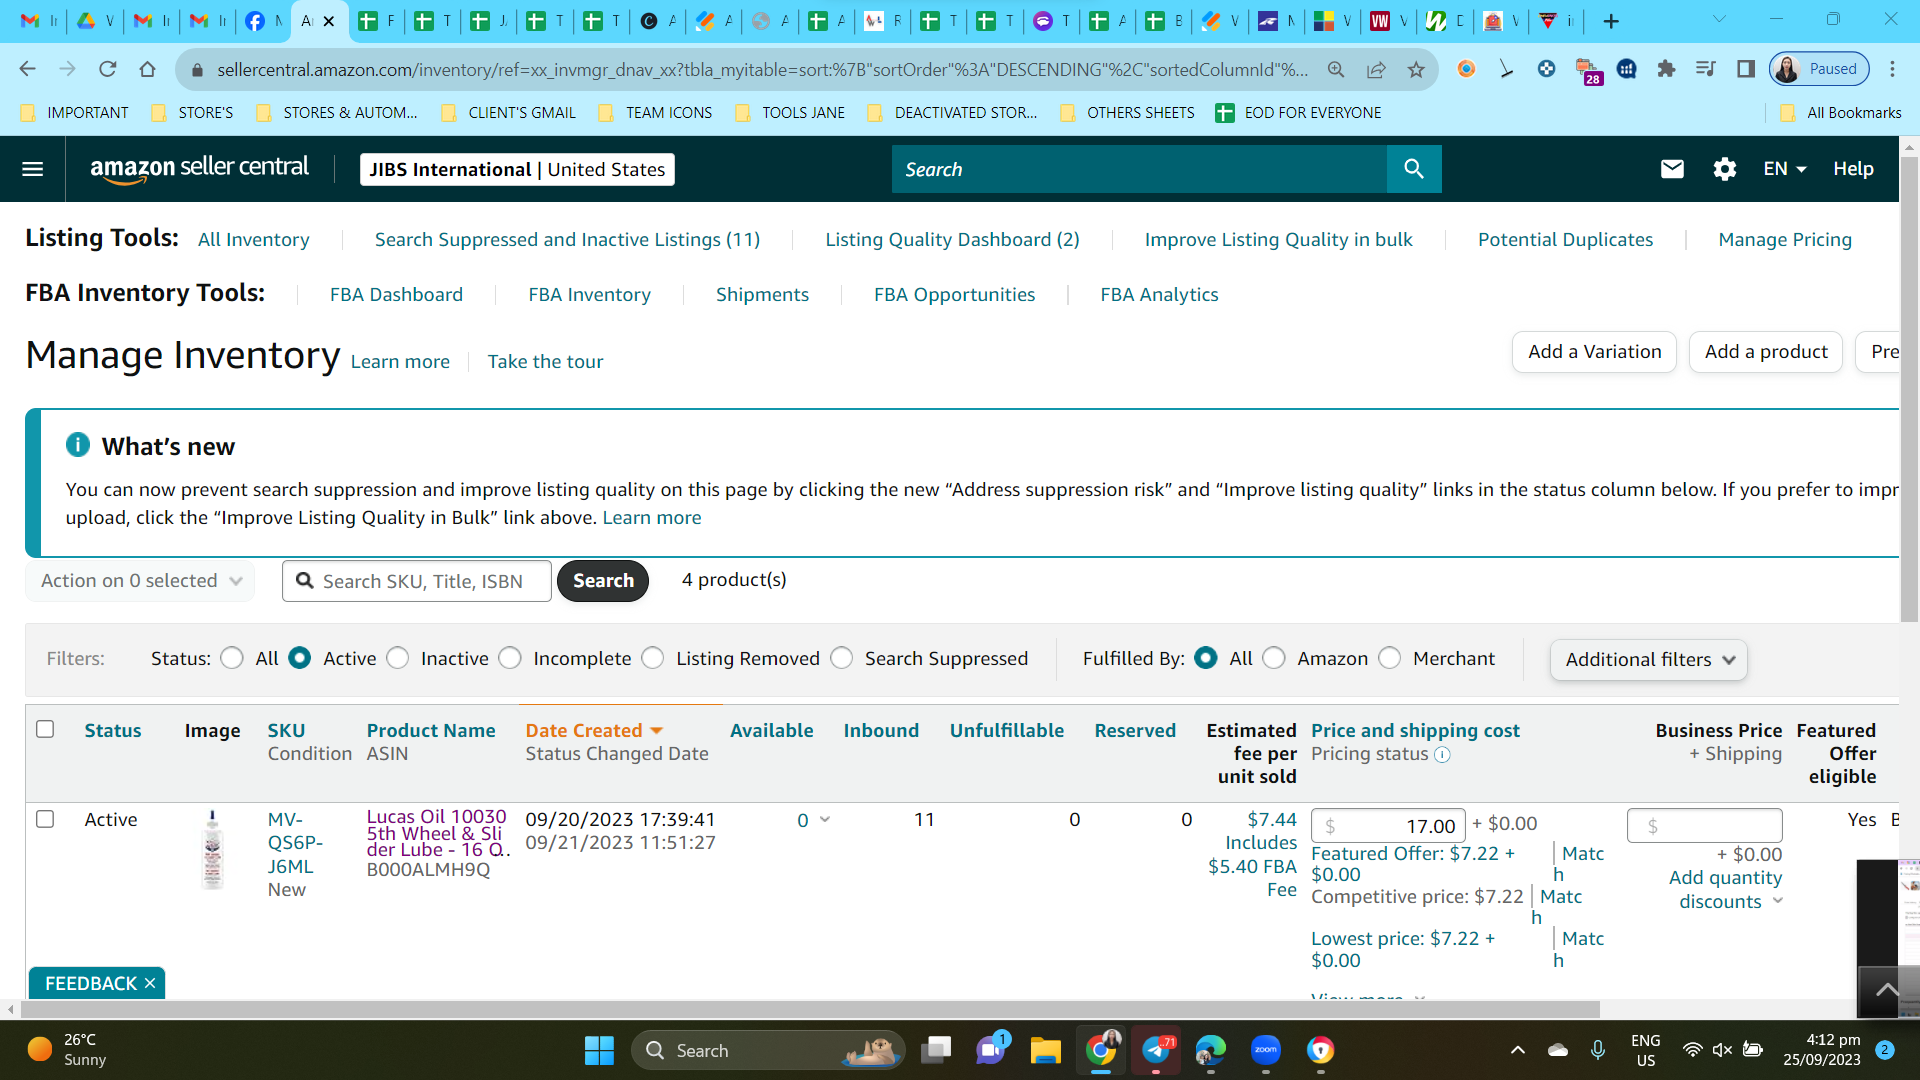The image size is (1920, 1080).
Task: Open Microsoft Teams chat from taskbar
Action: 991,1050
